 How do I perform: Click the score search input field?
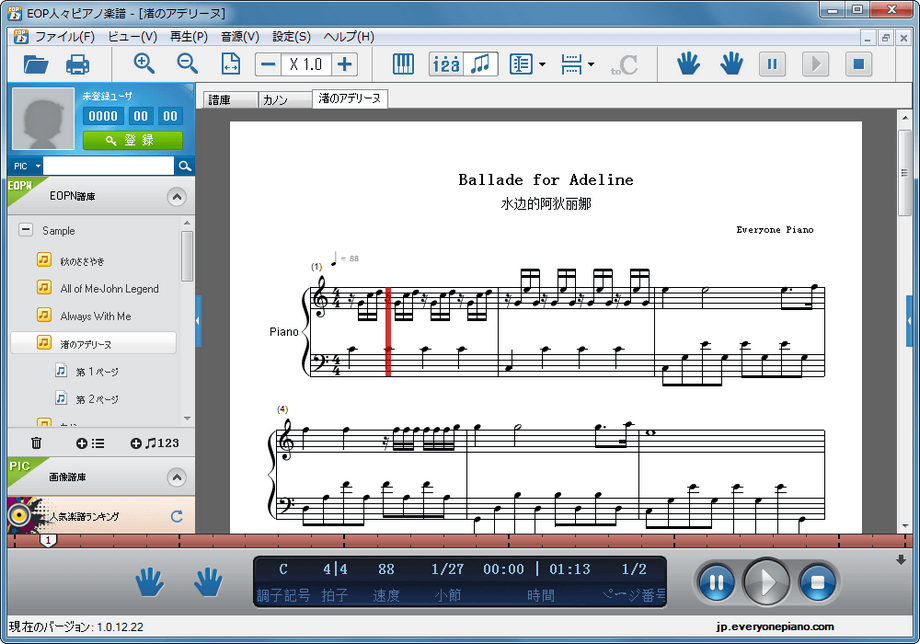coord(109,166)
